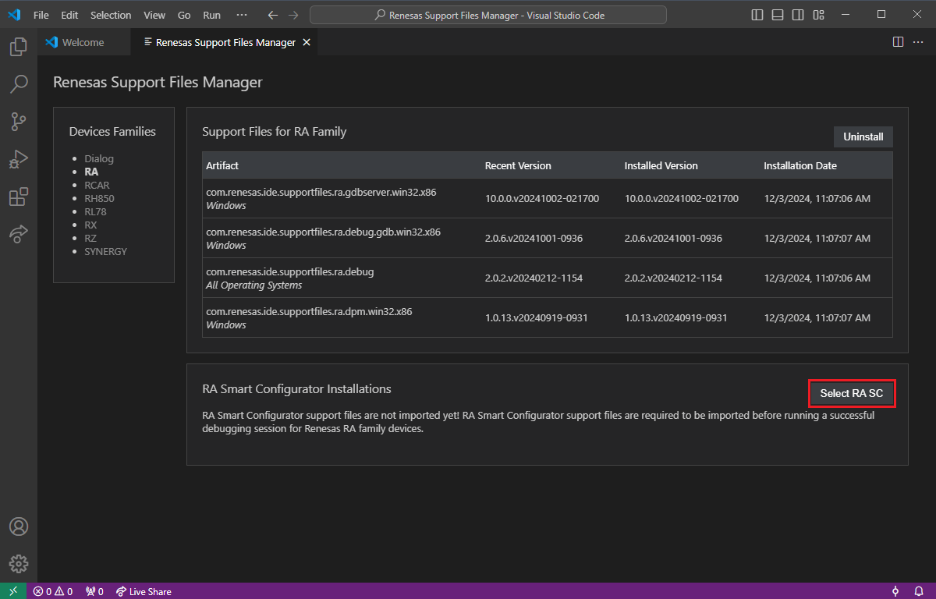Open the Manage gear icon
Screen dimensions: 936x599
[18, 564]
